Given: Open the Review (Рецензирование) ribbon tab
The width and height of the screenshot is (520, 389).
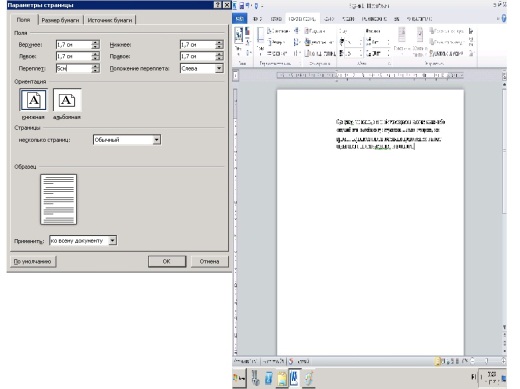Looking at the screenshot, I should [x=374, y=19].
